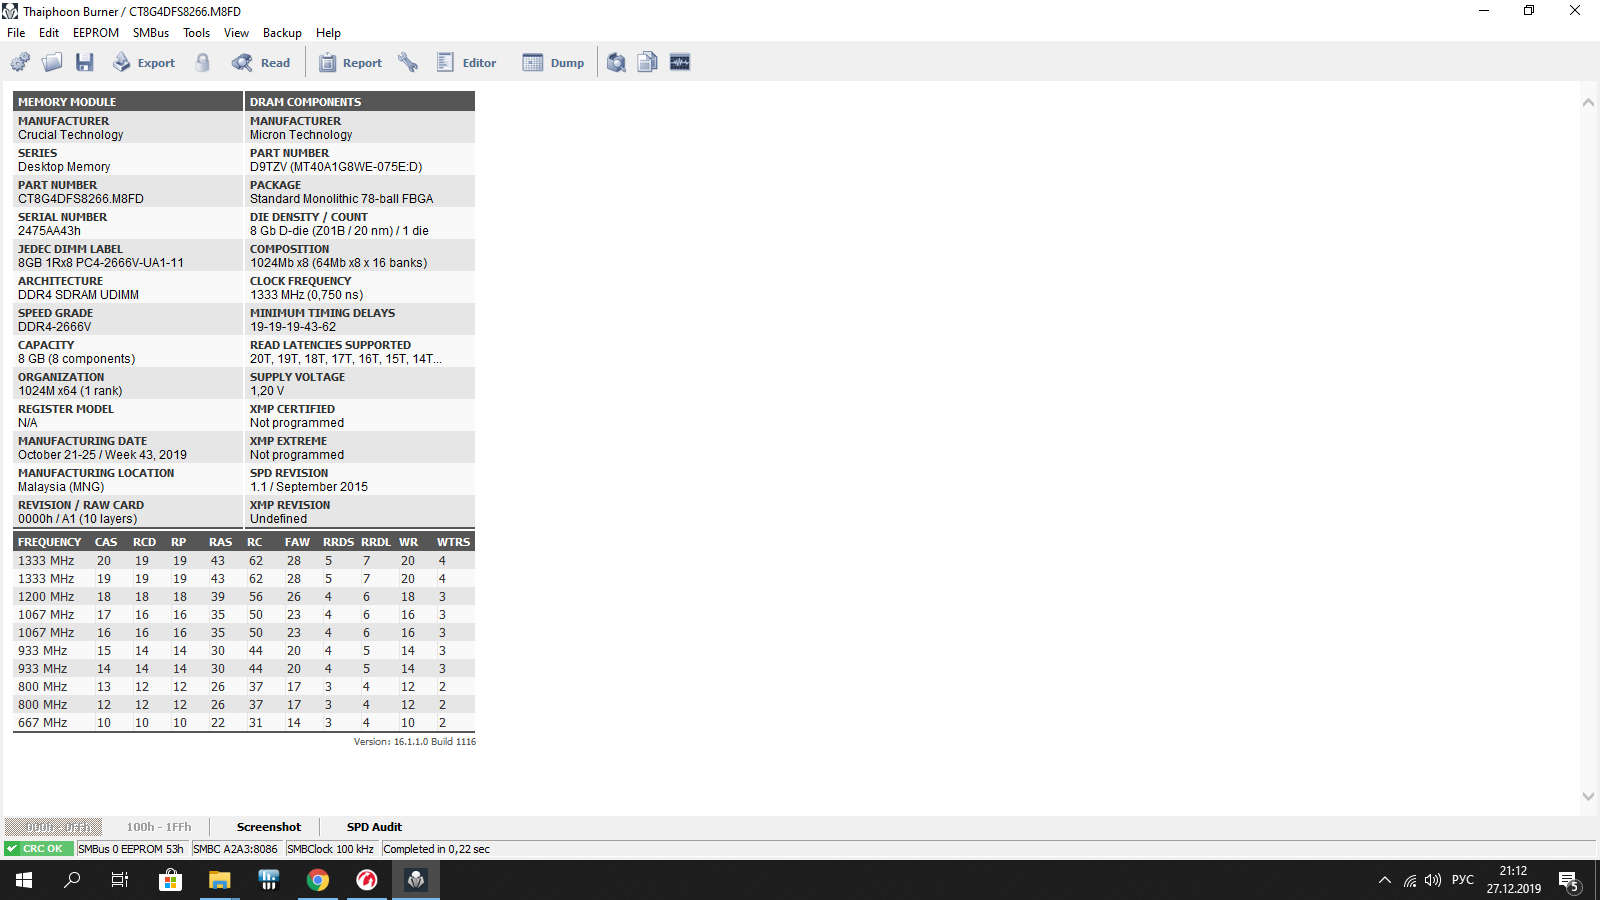Click the volume speaker tray icon
The height and width of the screenshot is (900, 1600).
pyautogui.click(x=1433, y=880)
